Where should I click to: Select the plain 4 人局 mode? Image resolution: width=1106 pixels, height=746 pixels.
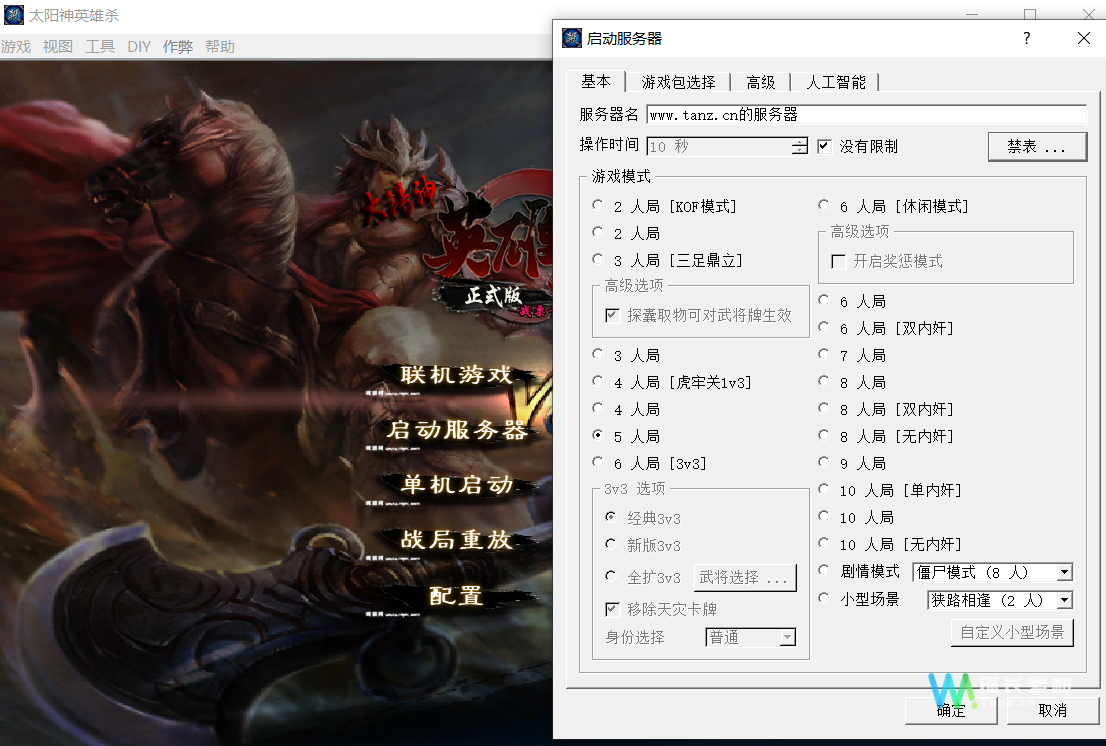click(598, 408)
